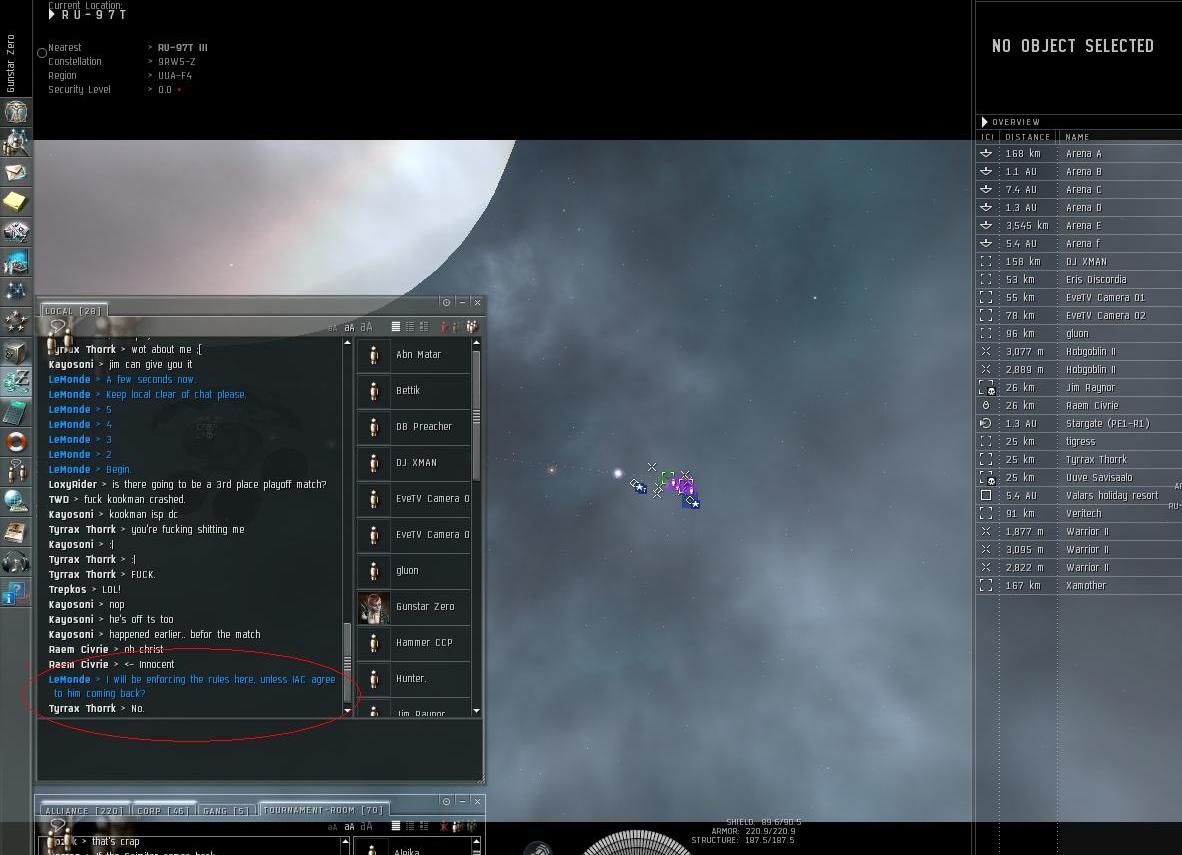
Task: Open the Journal book icon in sidebar
Action: click(16, 532)
